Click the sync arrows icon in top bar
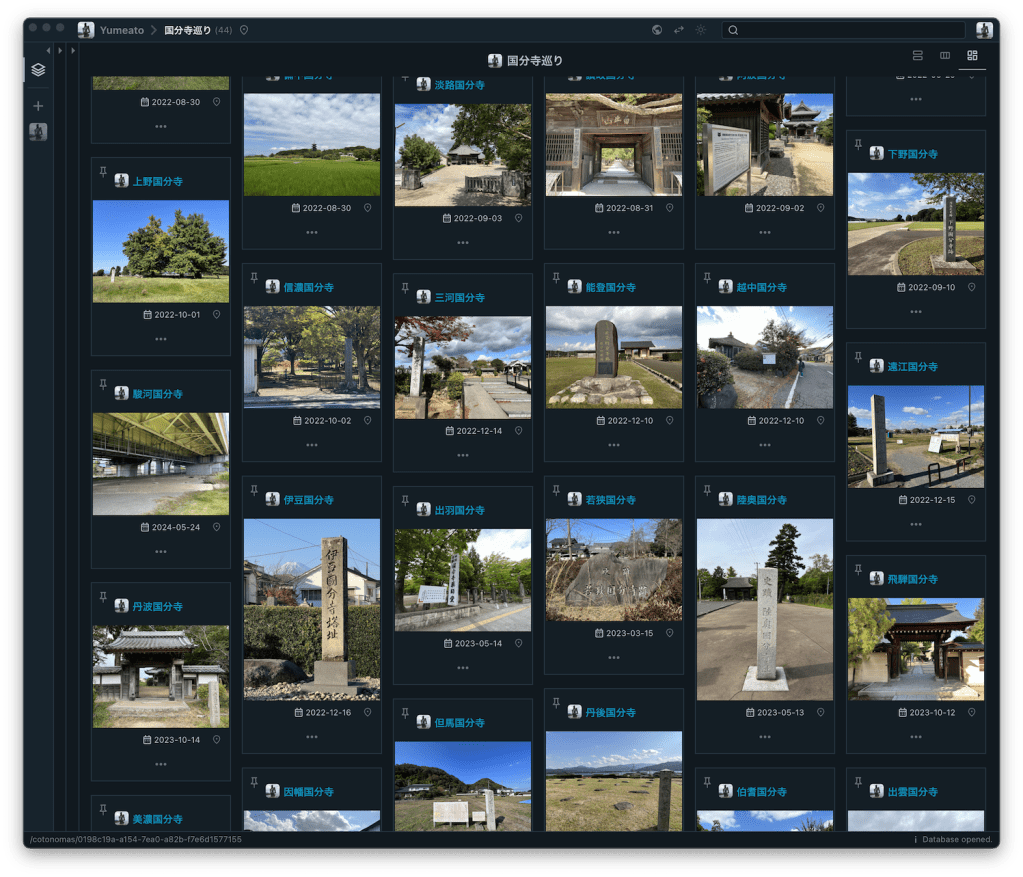1023x877 pixels. click(x=679, y=30)
